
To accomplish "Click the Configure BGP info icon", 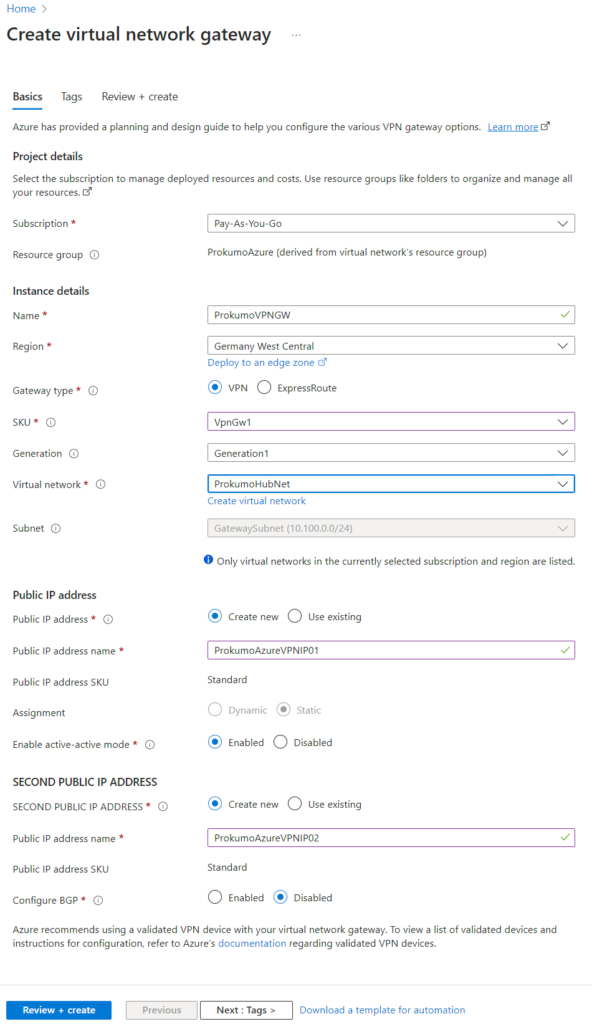I will click(x=98, y=901).
